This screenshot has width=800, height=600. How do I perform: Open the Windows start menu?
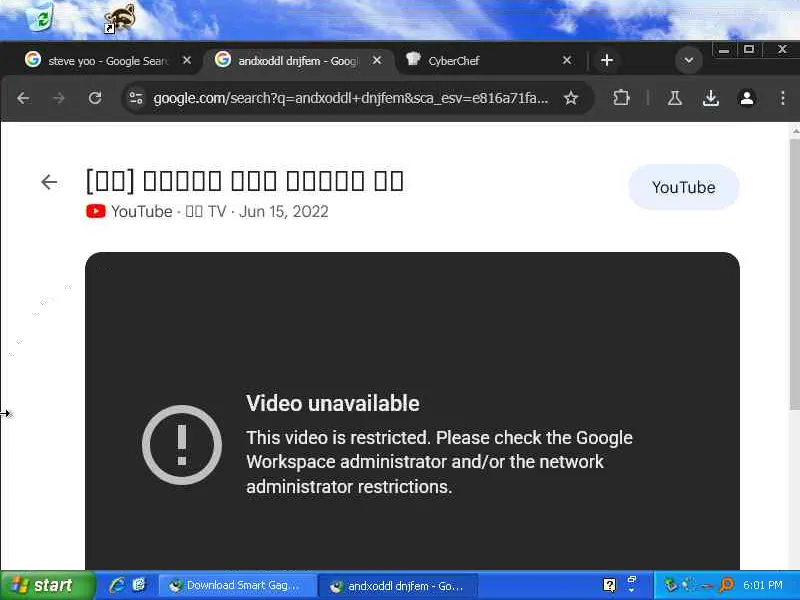click(47, 585)
